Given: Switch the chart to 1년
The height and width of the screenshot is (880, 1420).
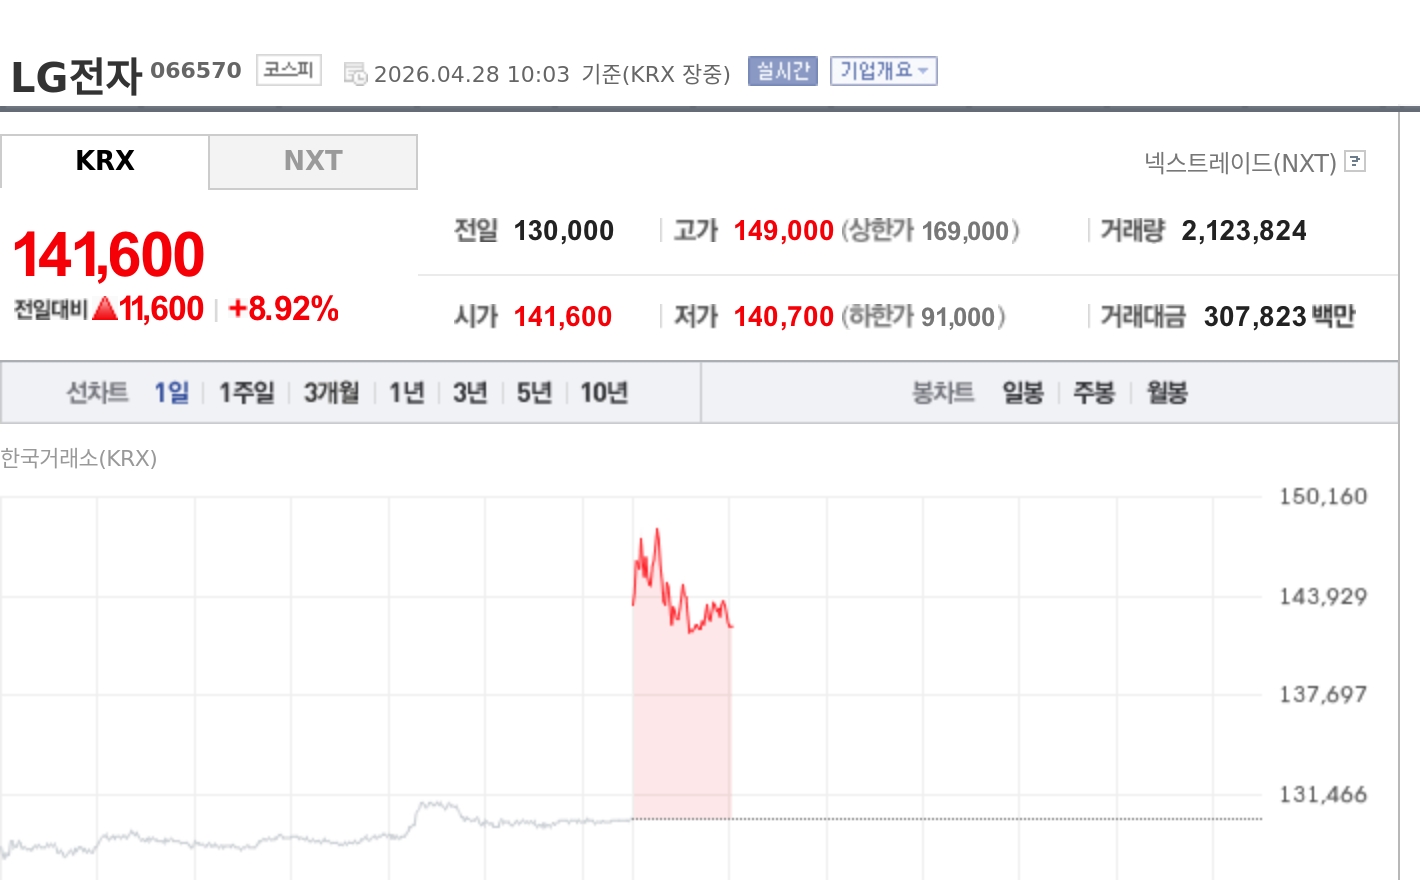Looking at the screenshot, I should (406, 393).
